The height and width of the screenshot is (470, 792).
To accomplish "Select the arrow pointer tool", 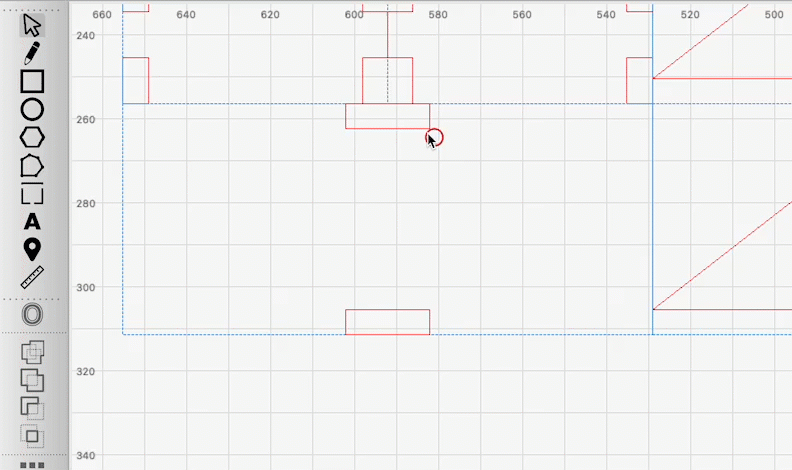I will pyautogui.click(x=32, y=25).
